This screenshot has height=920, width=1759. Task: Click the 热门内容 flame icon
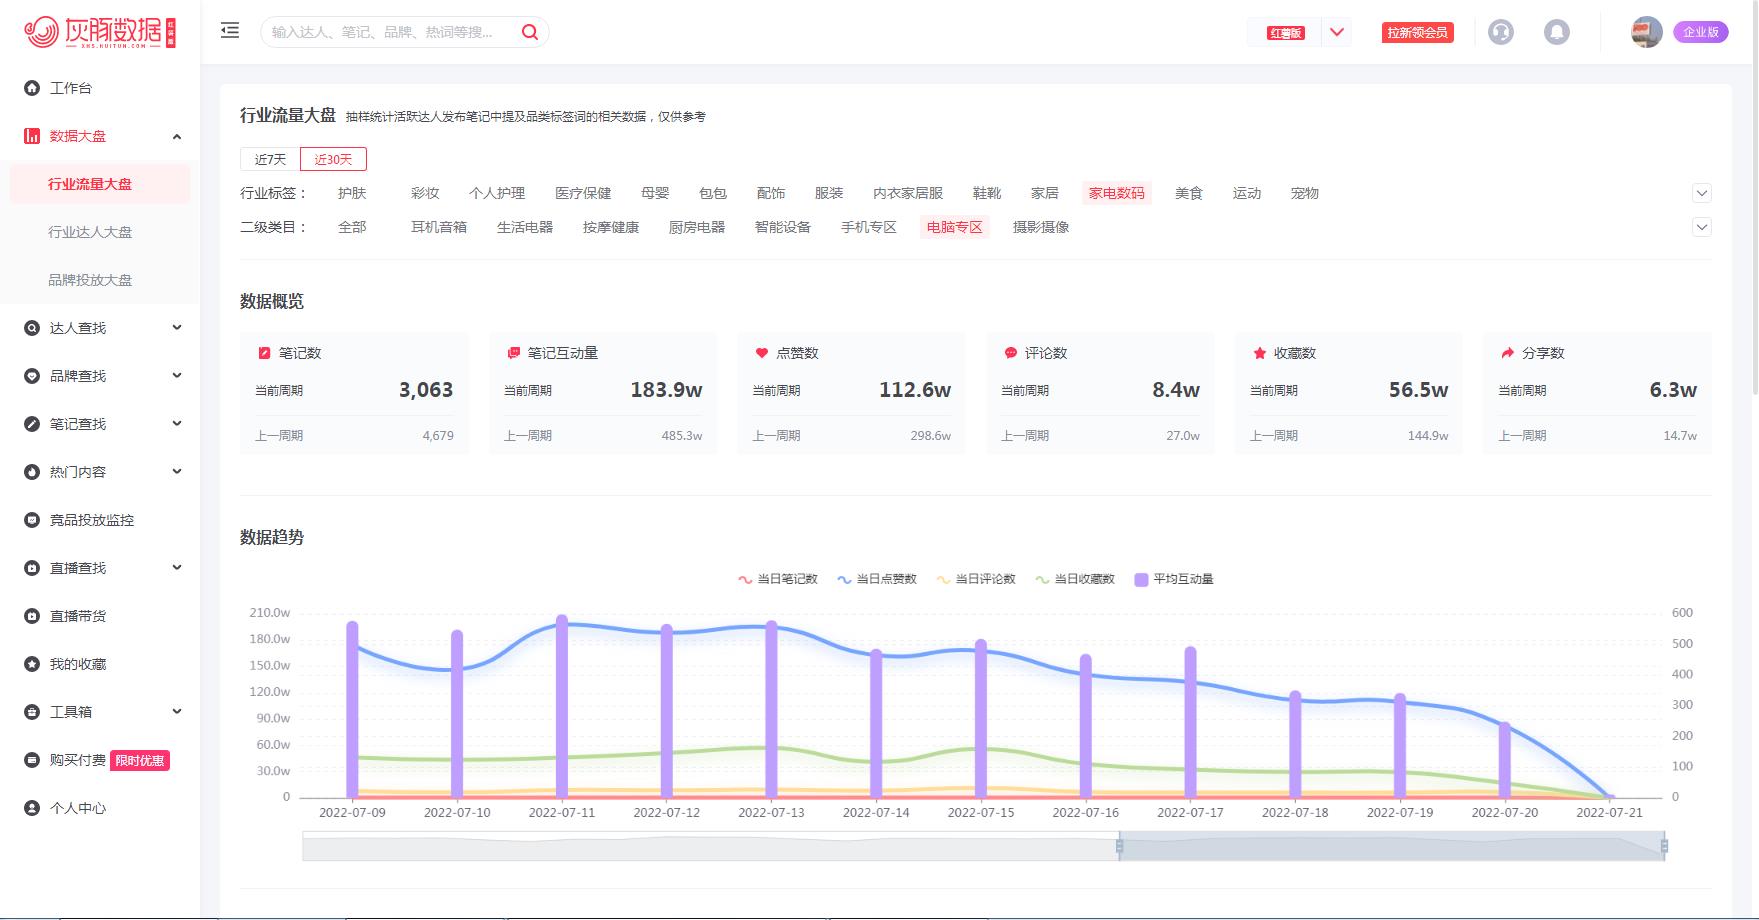tap(32, 472)
